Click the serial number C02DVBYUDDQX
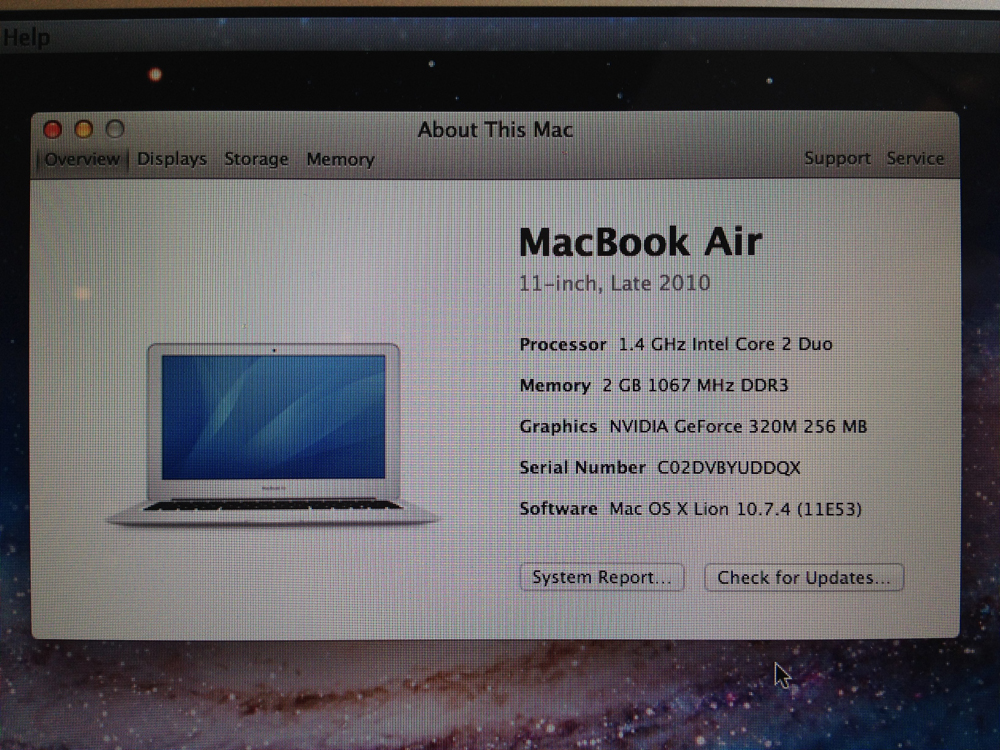This screenshot has width=1000, height=750. pos(728,467)
